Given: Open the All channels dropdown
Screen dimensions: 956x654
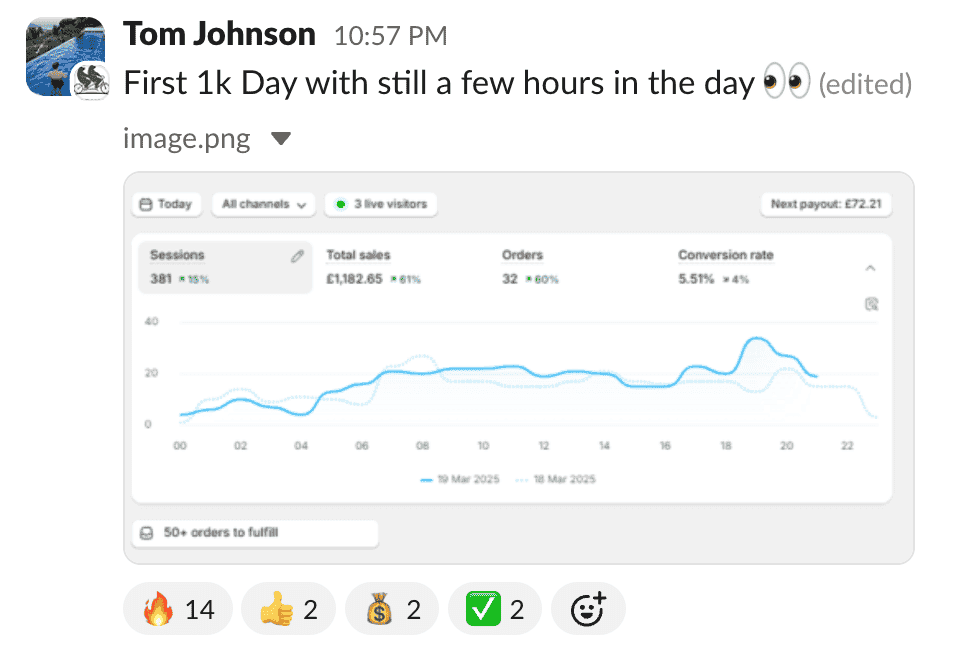Looking at the screenshot, I should [263, 204].
